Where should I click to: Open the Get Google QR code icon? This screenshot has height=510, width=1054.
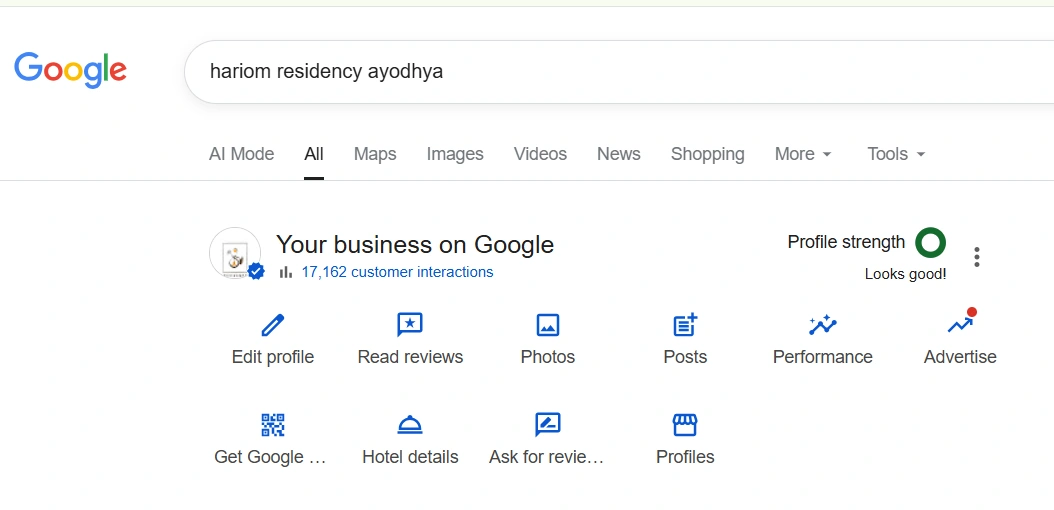(x=272, y=425)
